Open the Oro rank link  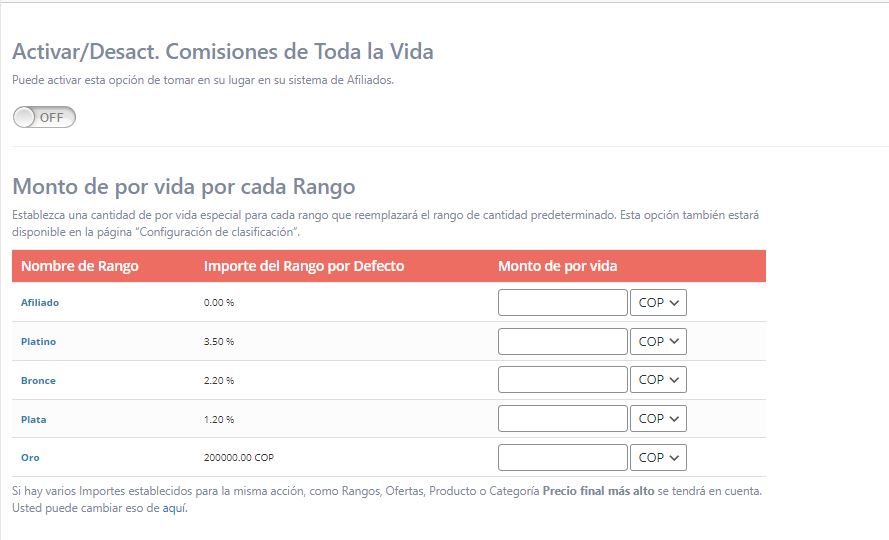tap(30, 458)
